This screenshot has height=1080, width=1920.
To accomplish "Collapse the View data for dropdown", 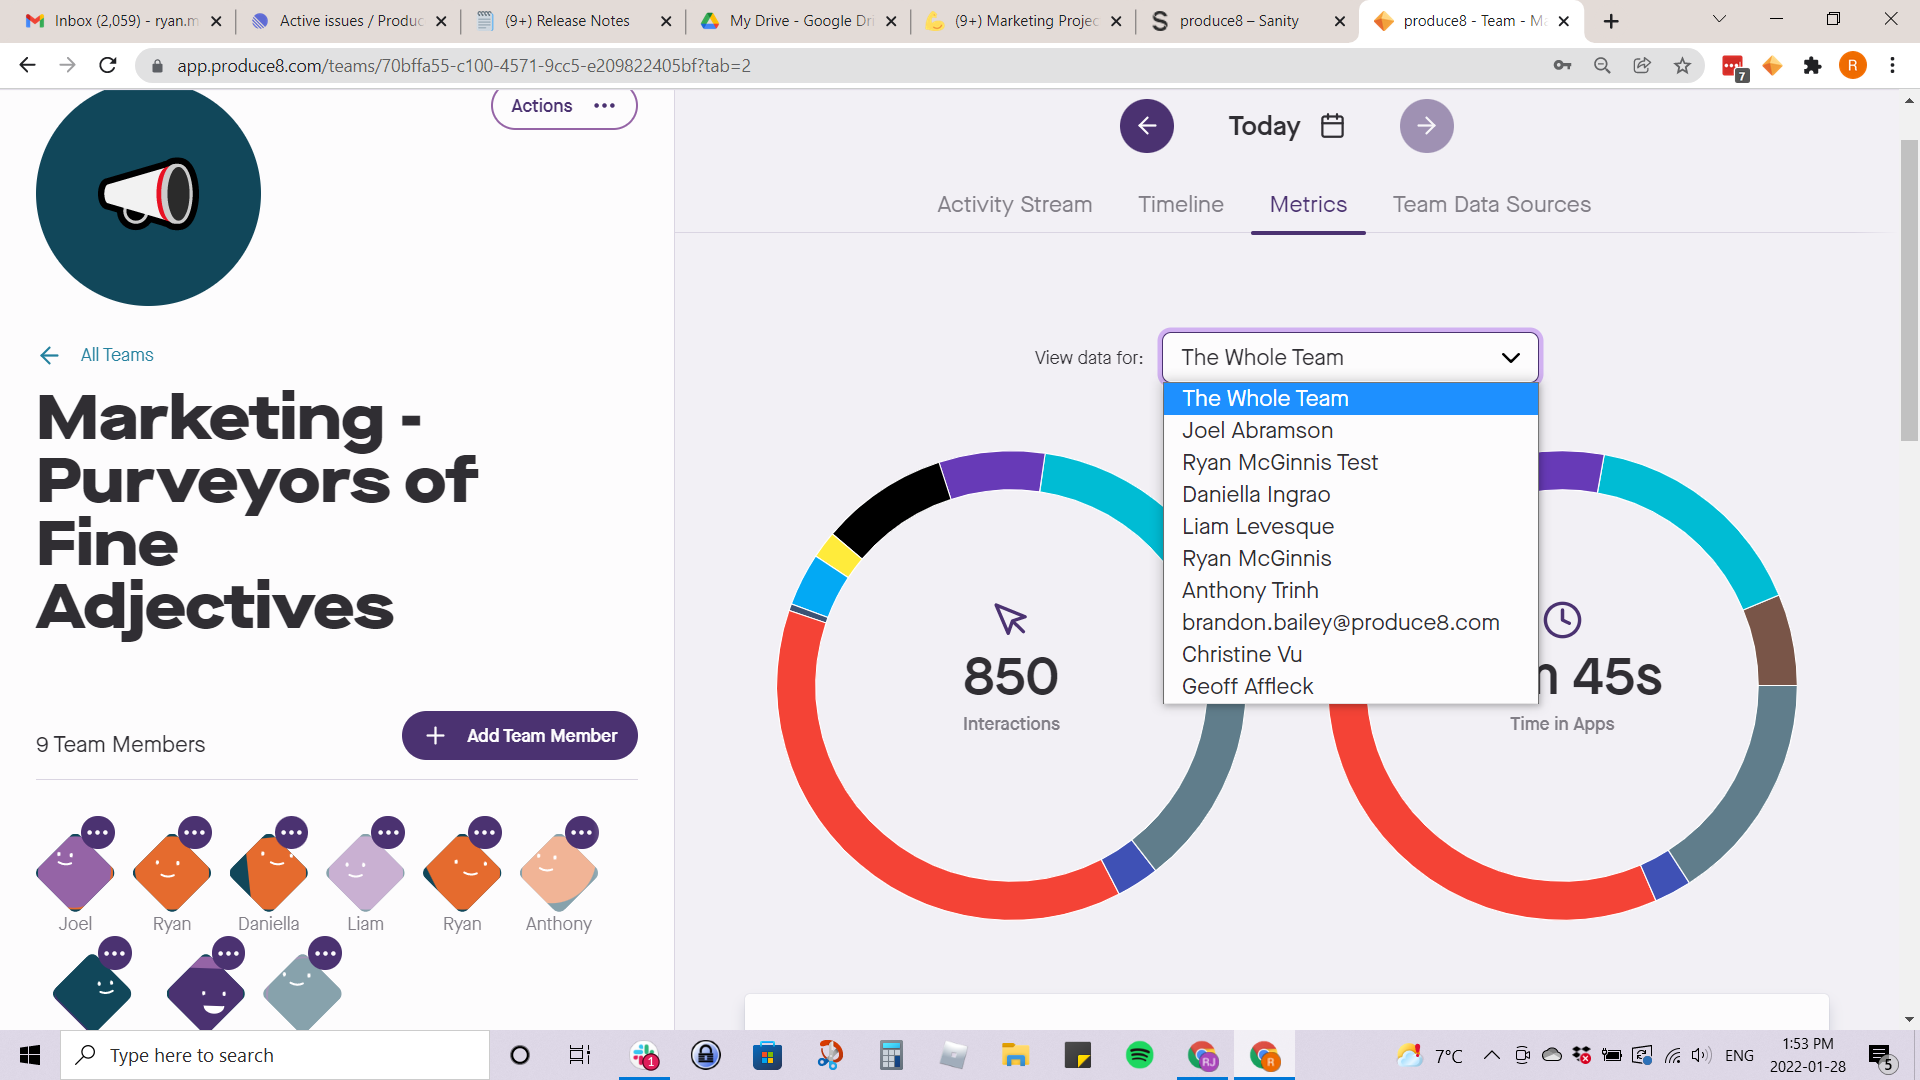I will coord(1510,357).
